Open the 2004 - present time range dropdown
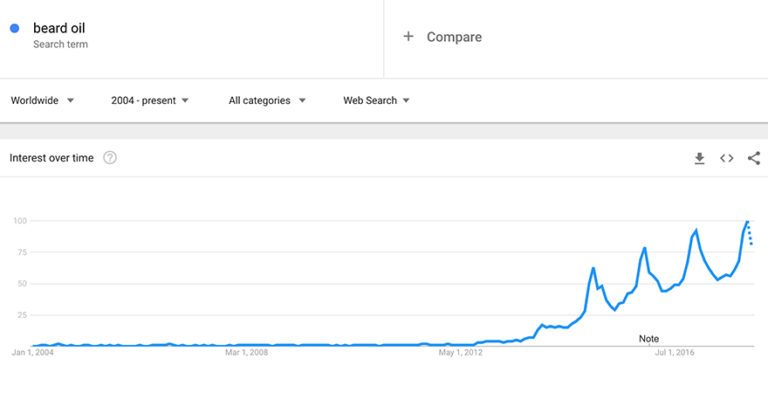Image resolution: width=768 pixels, height=393 pixels. pos(149,100)
